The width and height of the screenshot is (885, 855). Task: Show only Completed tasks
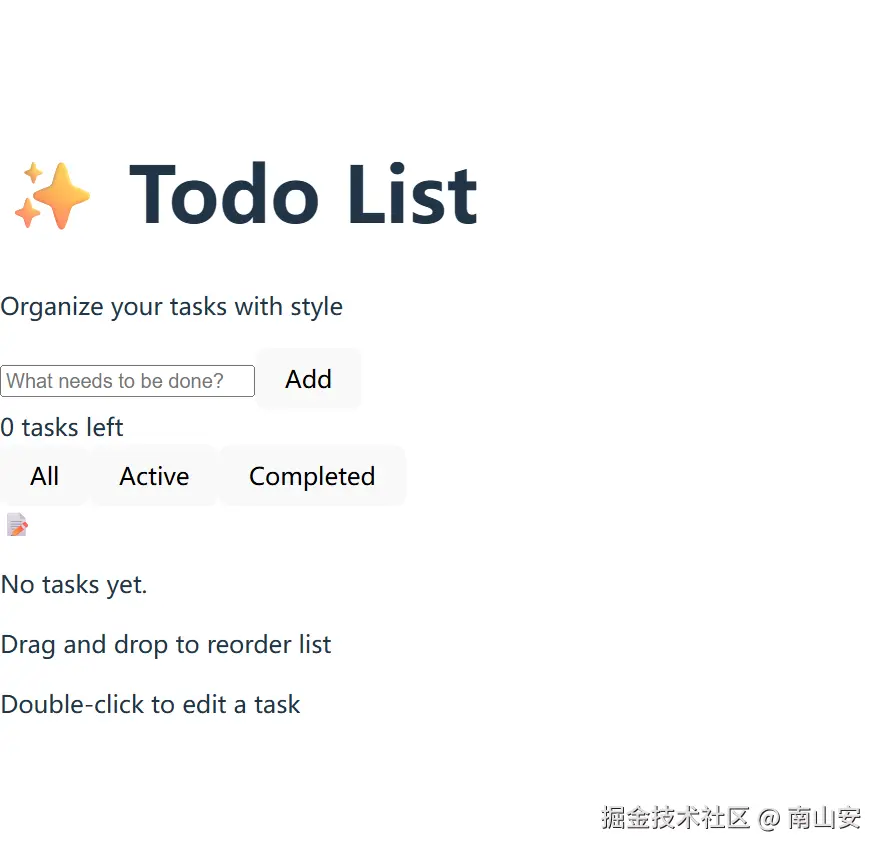[x=312, y=477]
